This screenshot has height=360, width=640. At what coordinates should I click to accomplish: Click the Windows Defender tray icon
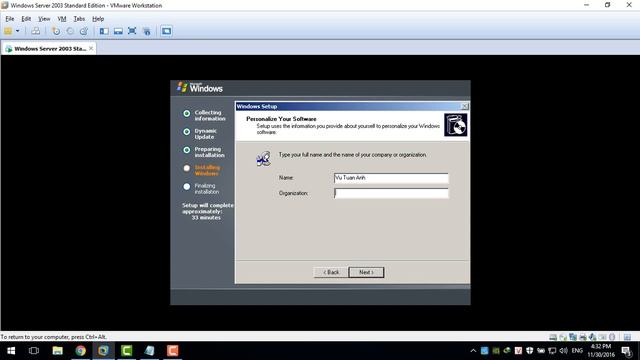point(530,351)
